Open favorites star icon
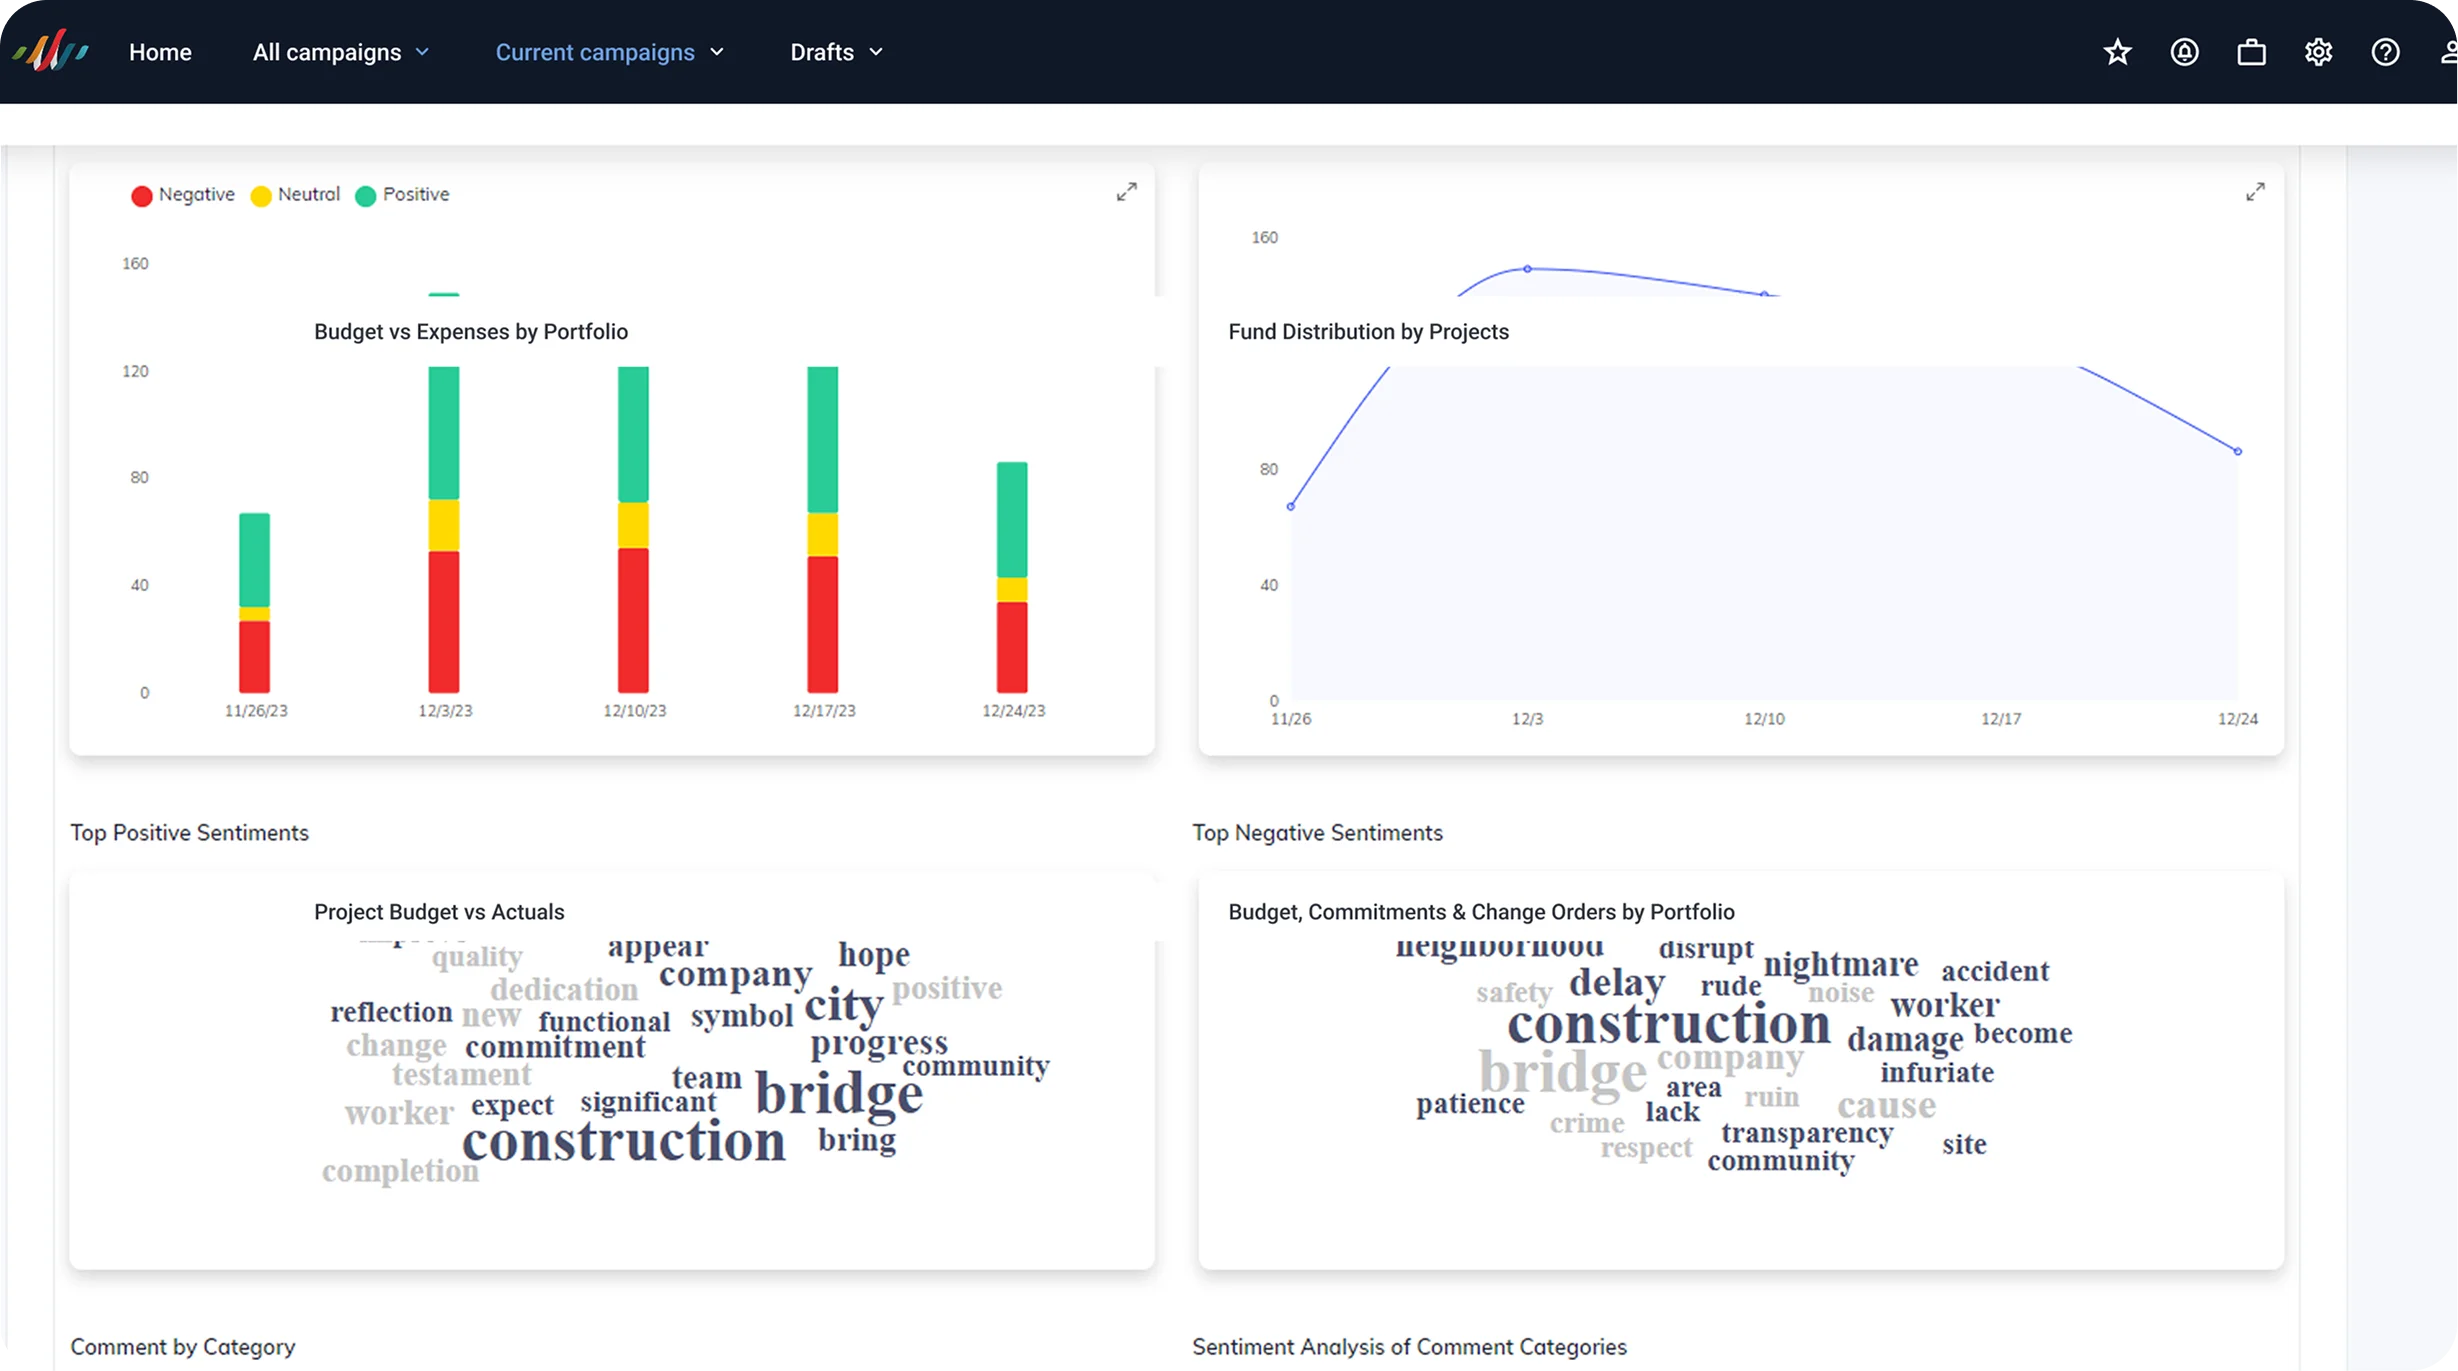 point(2117,52)
